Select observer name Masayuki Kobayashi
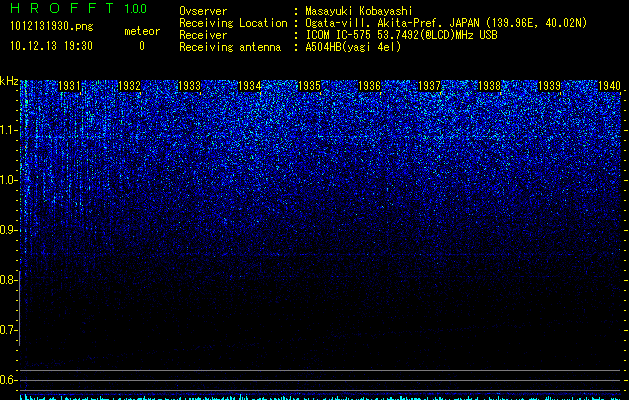The width and height of the screenshot is (629, 400). pyautogui.click(x=359, y=11)
